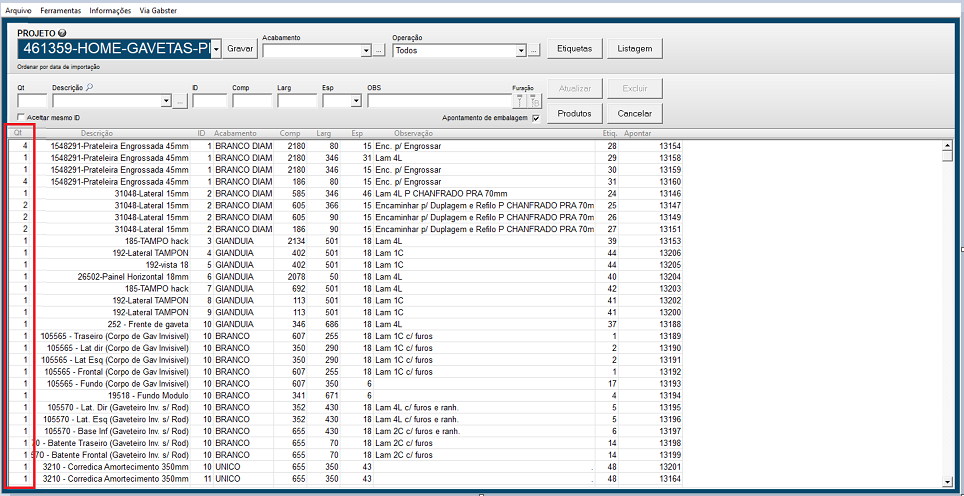Select row 26502-Painel Horizontal 18mm

pyautogui.click(x=344, y=277)
